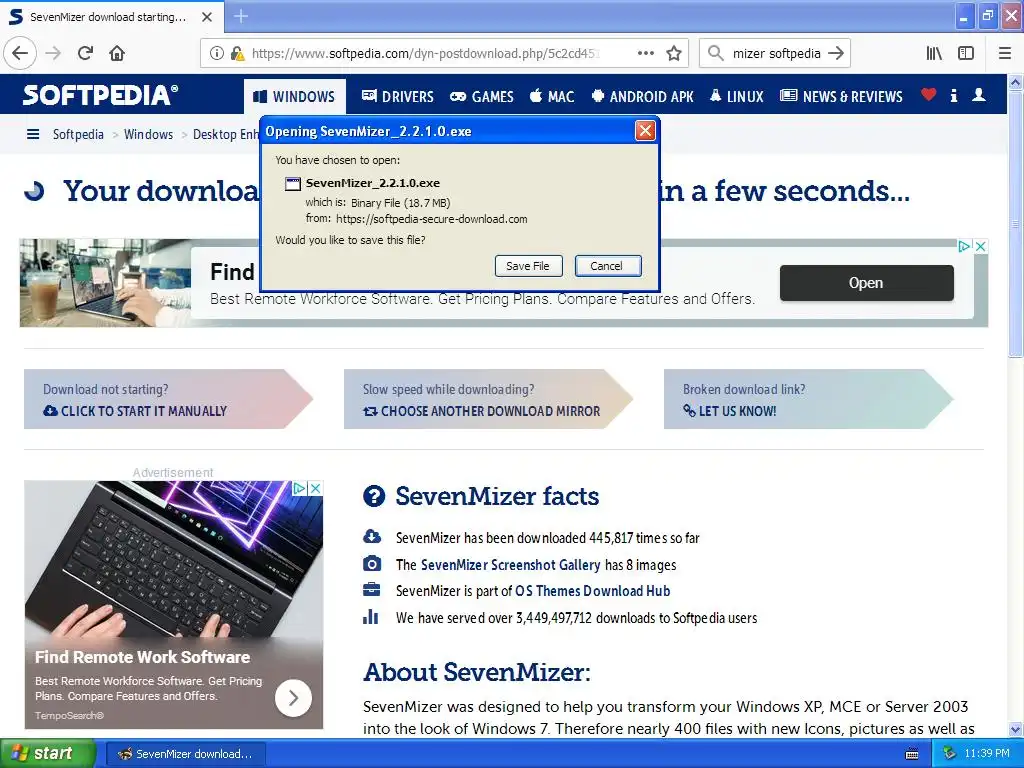Image resolution: width=1024 pixels, height=768 pixels.
Task: Open Softpedia breadcrumb hamburger menu
Action: pyautogui.click(x=33, y=134)
